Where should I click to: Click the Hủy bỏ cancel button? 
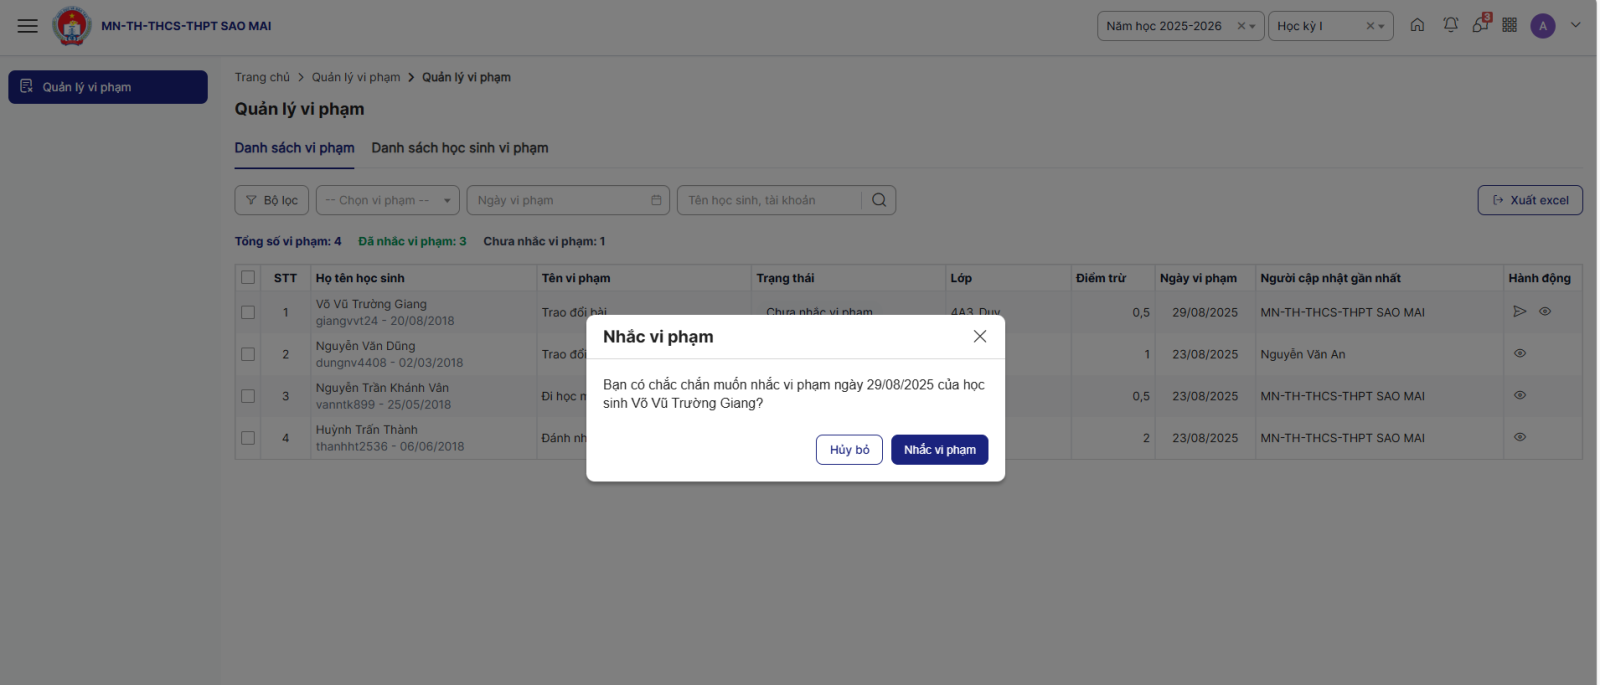[x=849, y=450]
